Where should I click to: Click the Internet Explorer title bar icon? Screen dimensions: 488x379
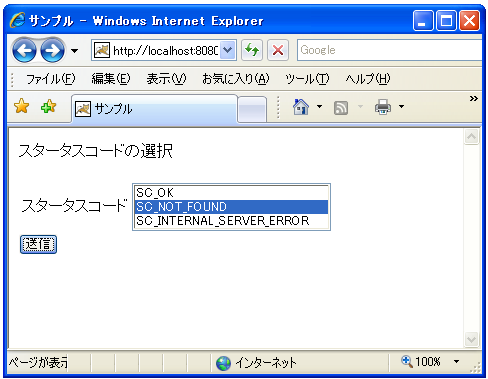click(x=17, y=20)
